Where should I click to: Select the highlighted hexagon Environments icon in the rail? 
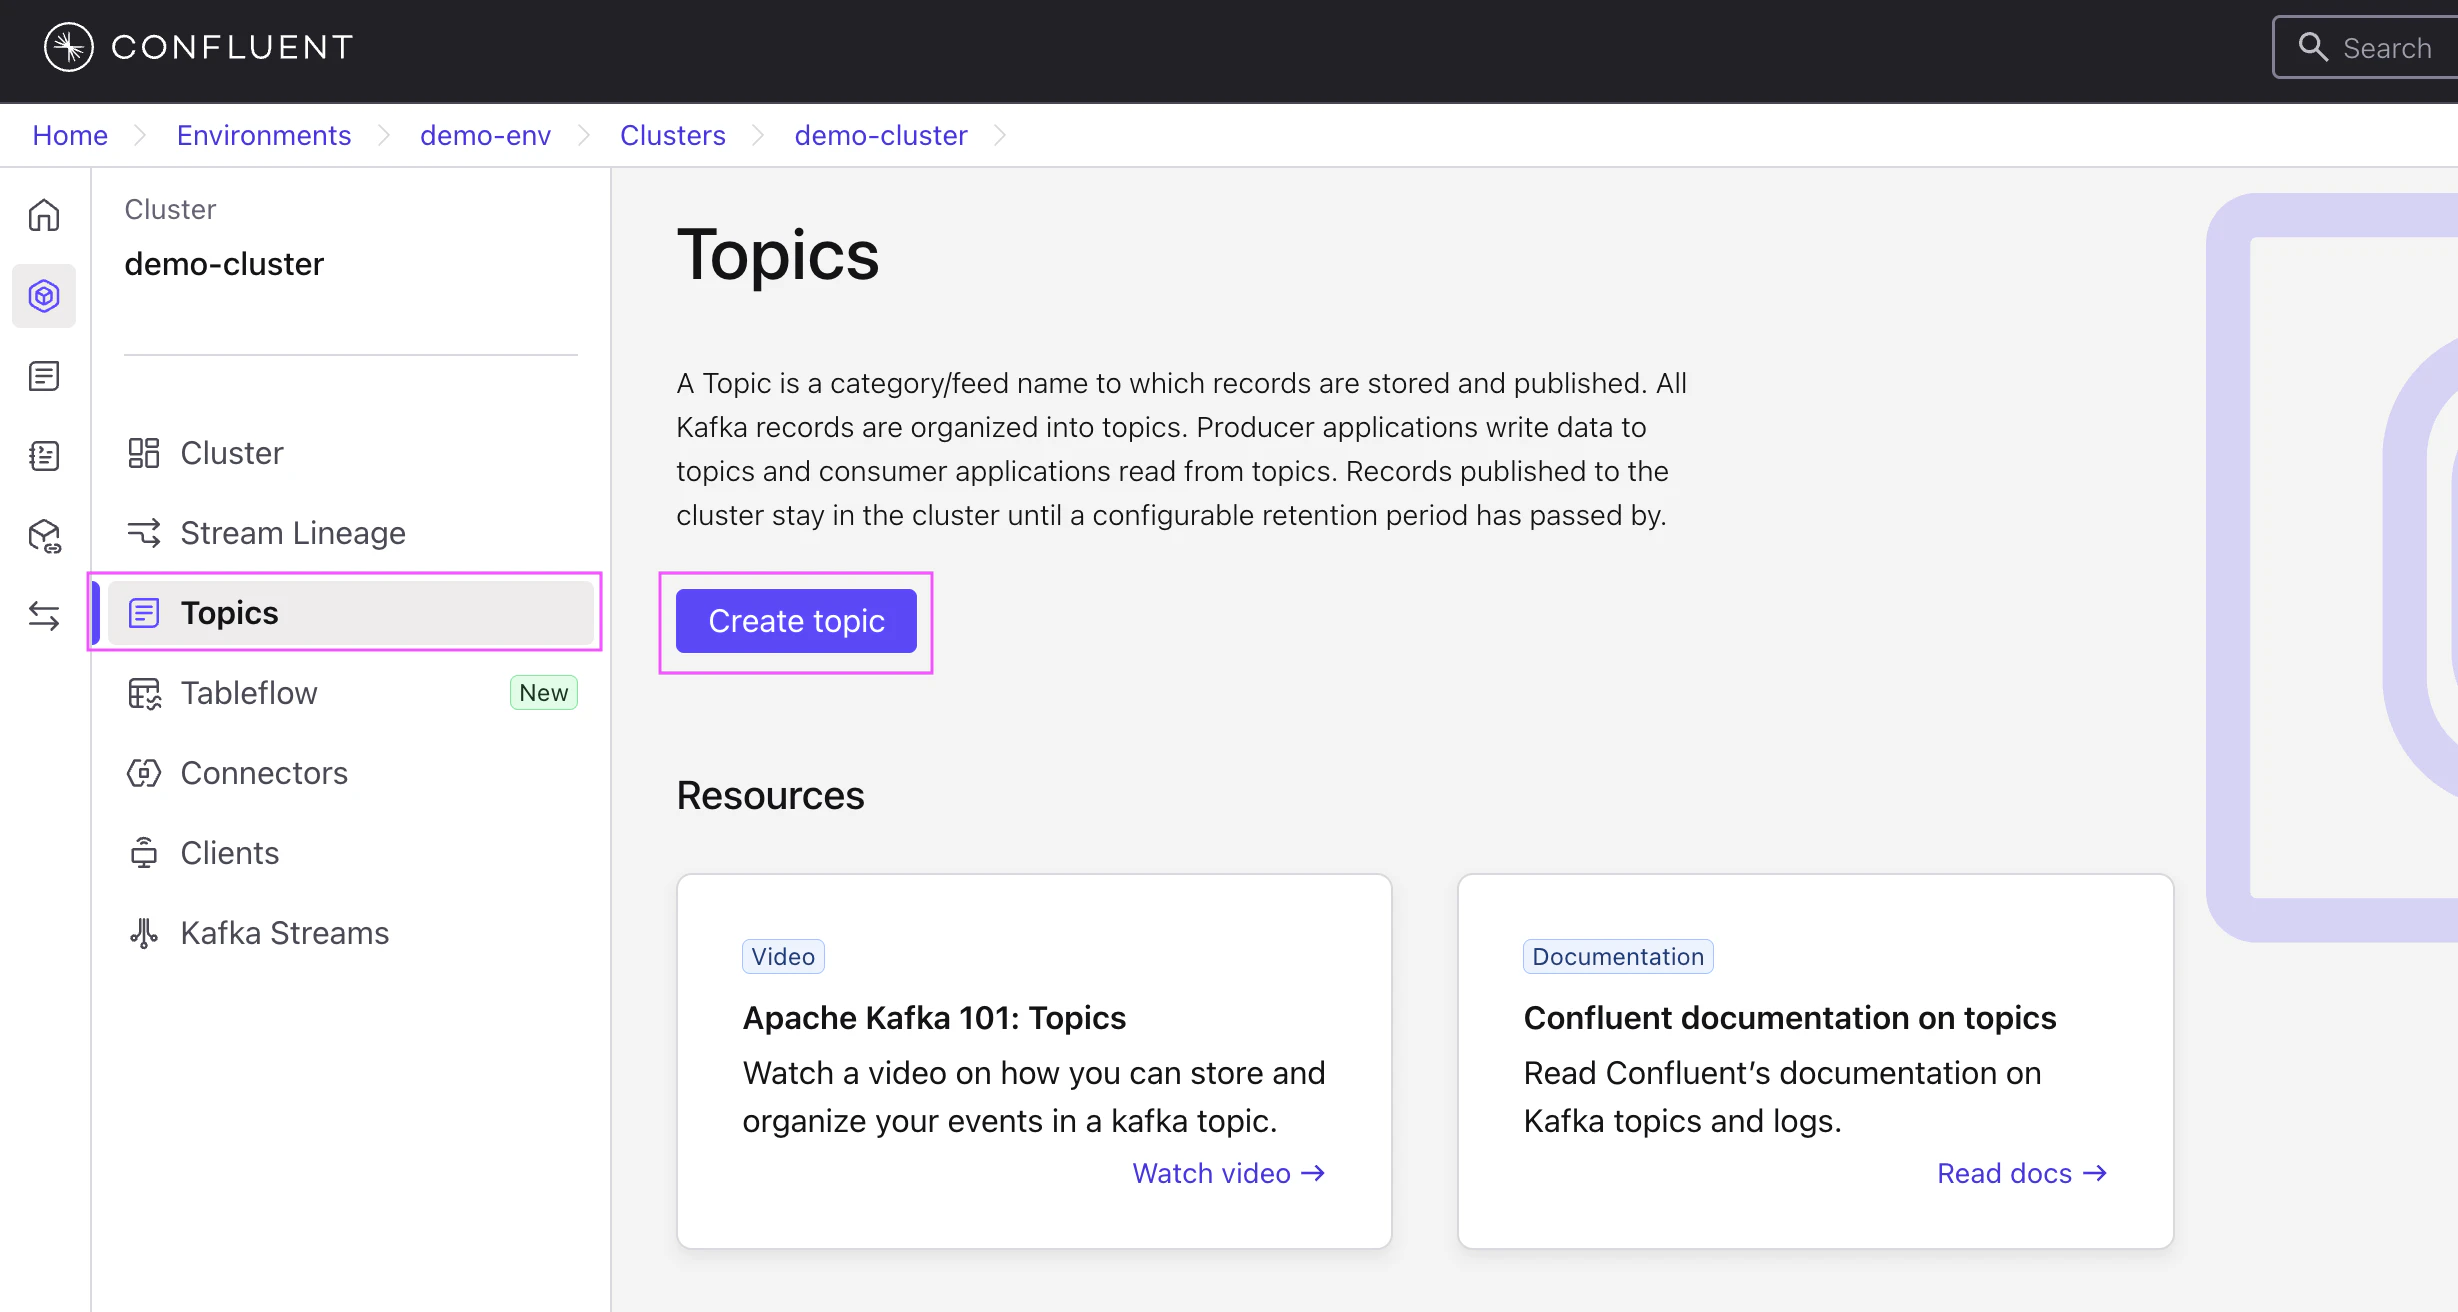(44, 296)
